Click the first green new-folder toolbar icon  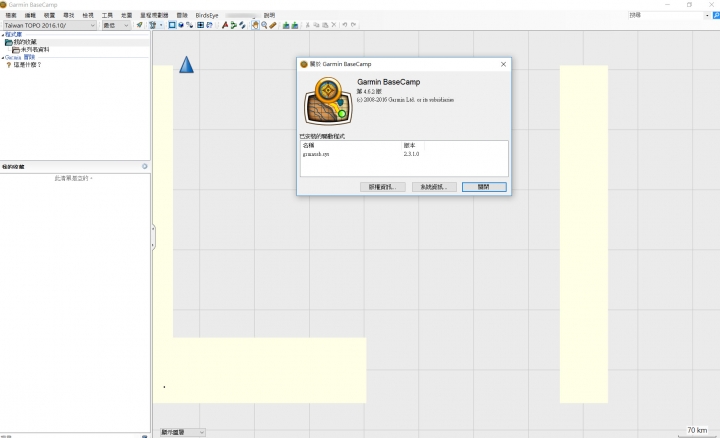(x=286, y=25)
